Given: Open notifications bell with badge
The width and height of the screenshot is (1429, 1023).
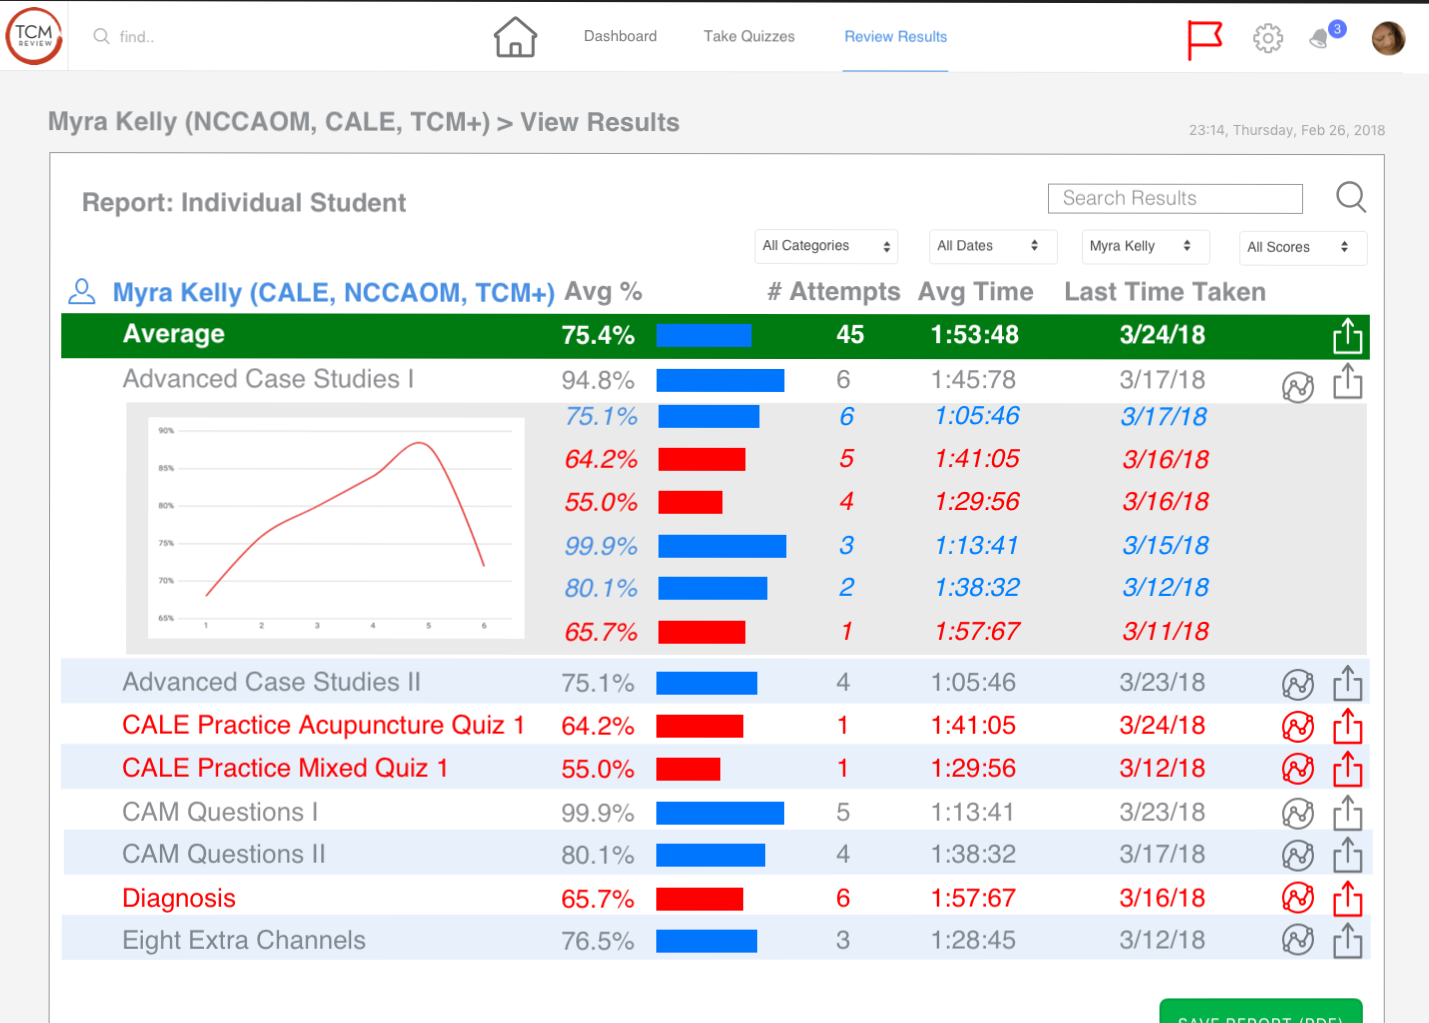Looking at the screenshot, I should (x=1326, y=35).
